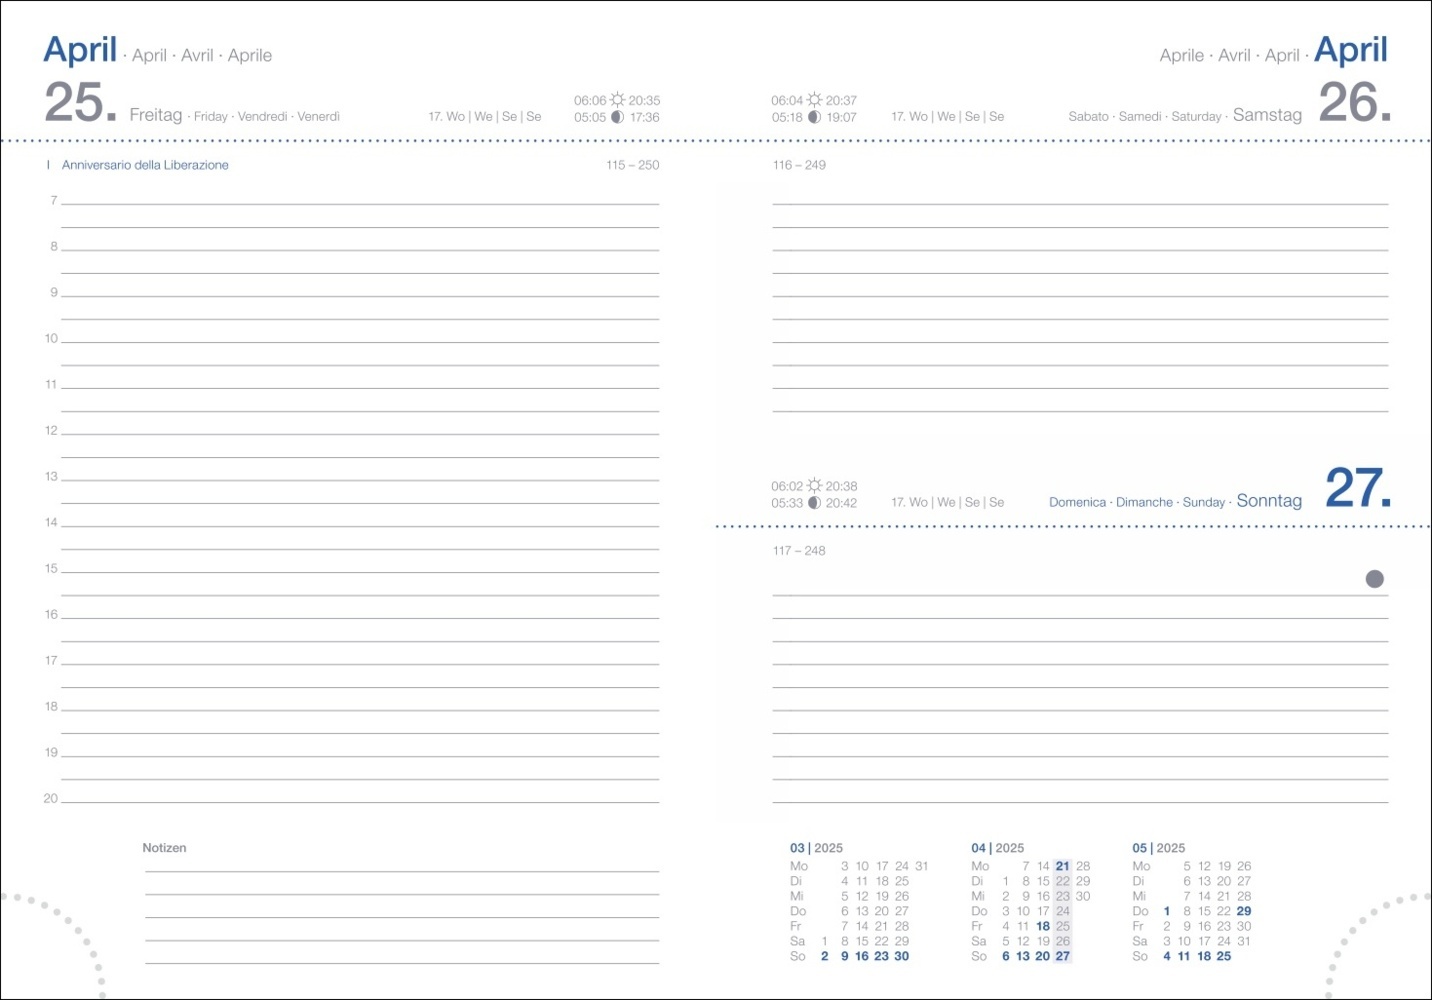Click the 20 hour label in Friday schedule
The height and width of the screenshot is (1000, 1432).
click(51, 799)
